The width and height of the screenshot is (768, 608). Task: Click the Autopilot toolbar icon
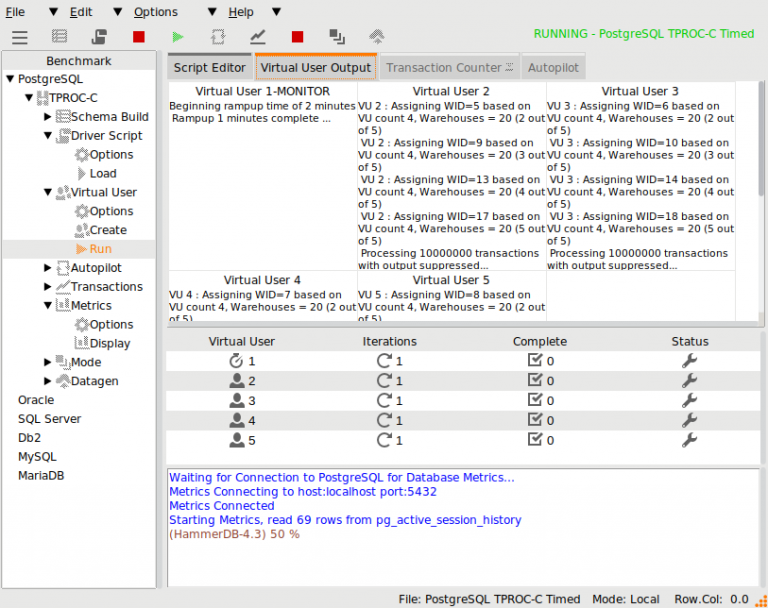[218, 37]
